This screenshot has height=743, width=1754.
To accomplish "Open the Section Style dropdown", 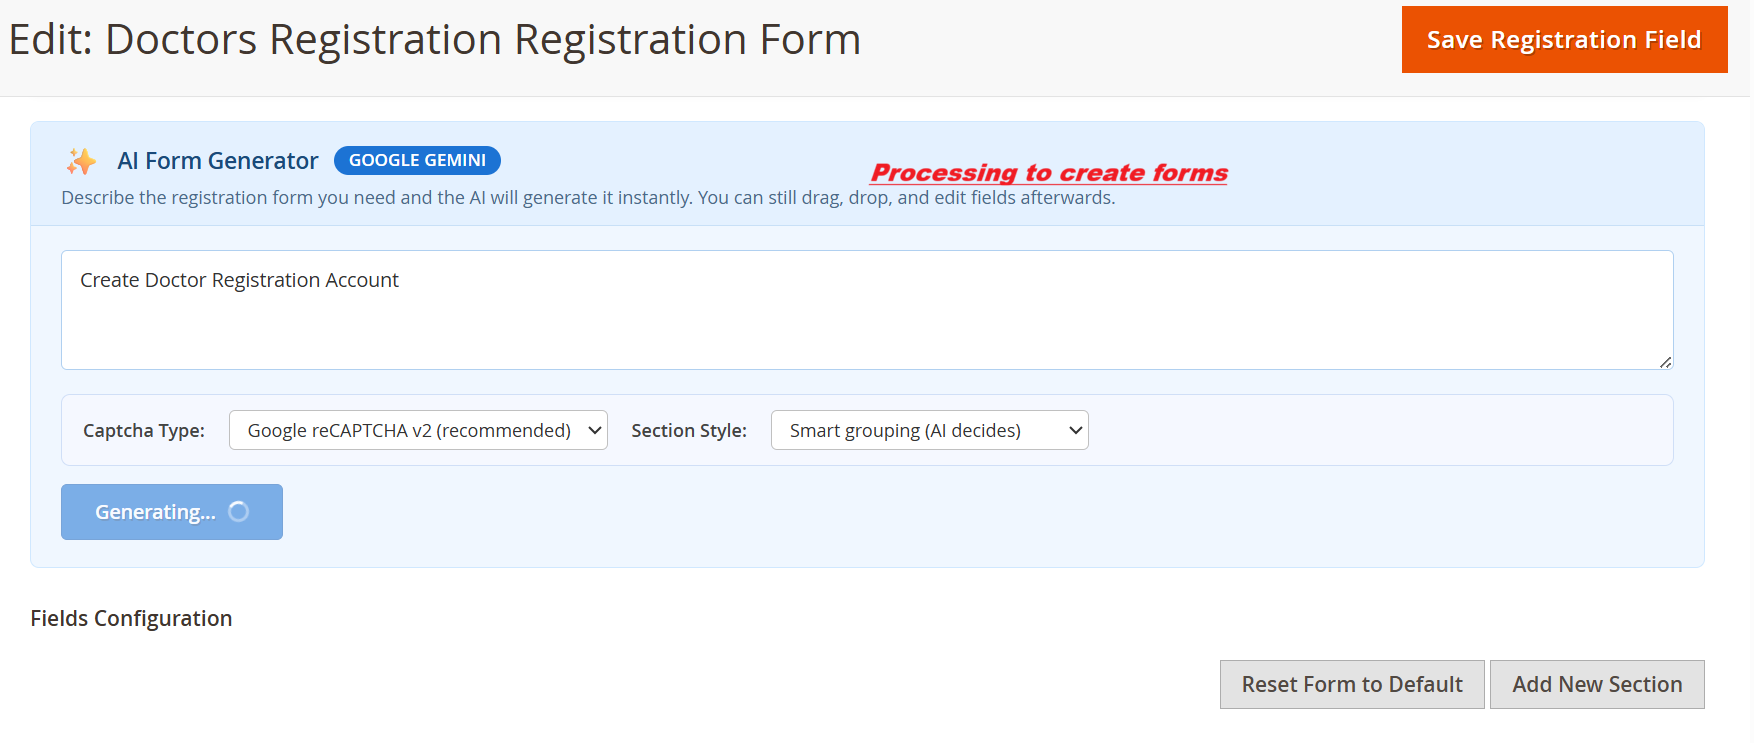I will pos(928,430).
